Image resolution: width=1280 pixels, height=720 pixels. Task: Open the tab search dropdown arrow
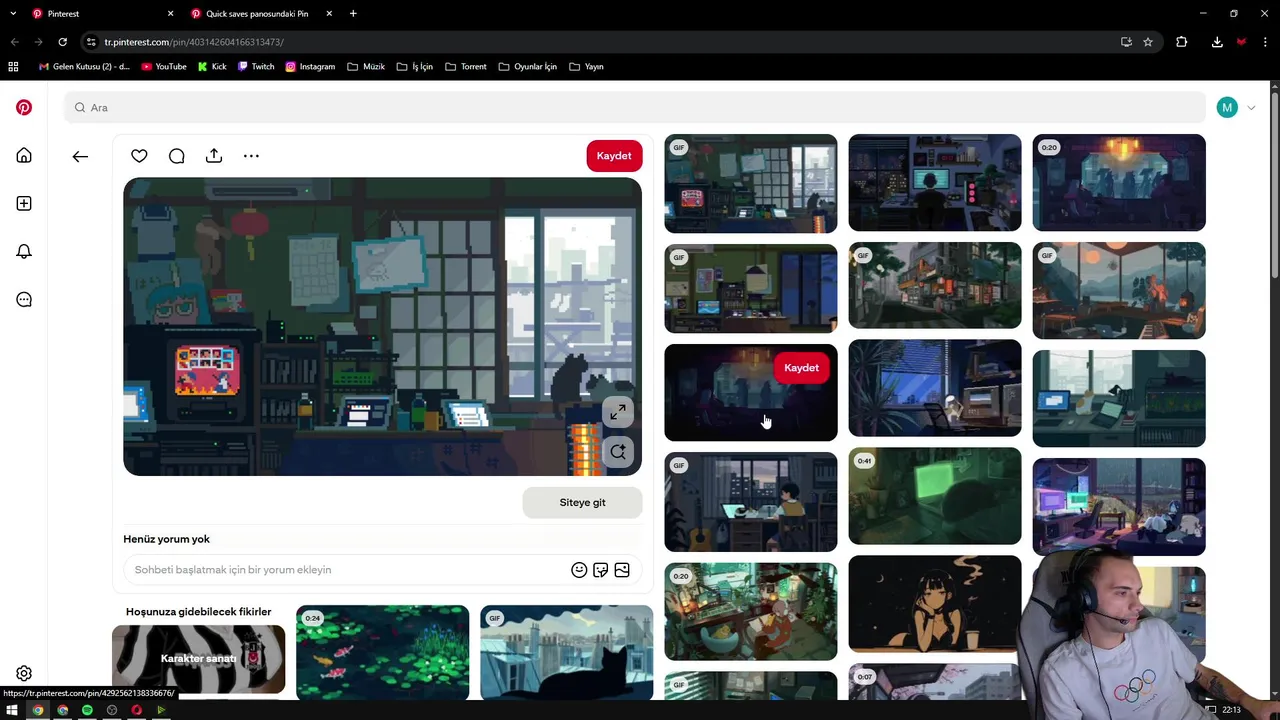point(13,14)
